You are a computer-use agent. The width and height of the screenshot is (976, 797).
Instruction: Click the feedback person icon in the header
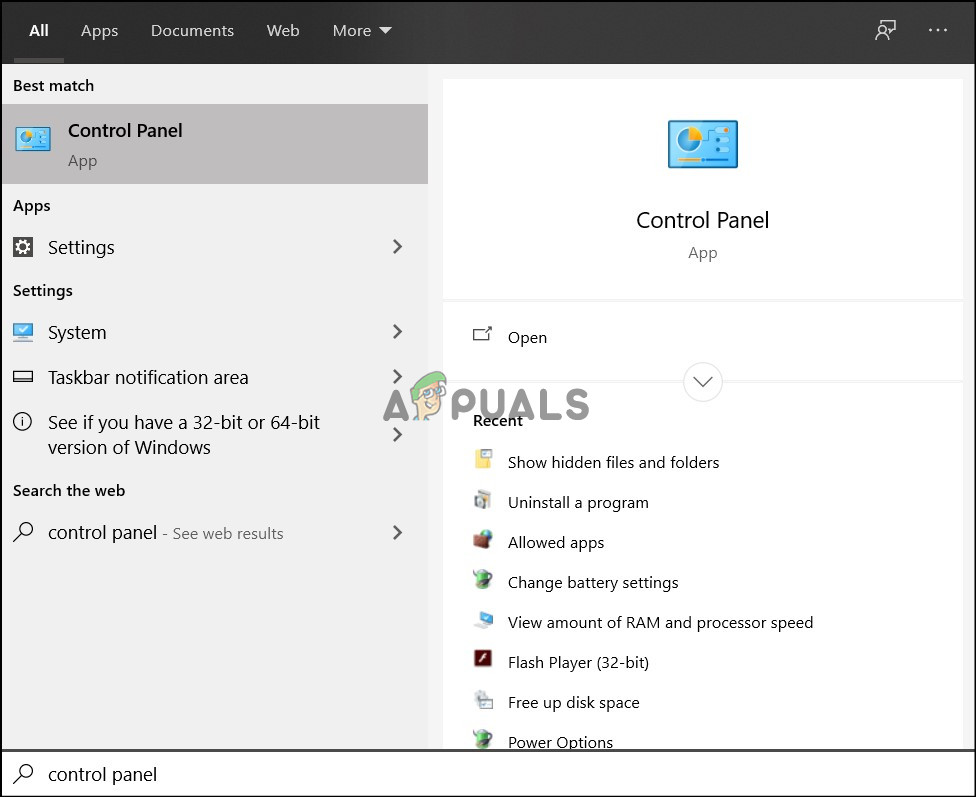click(884, 30)
